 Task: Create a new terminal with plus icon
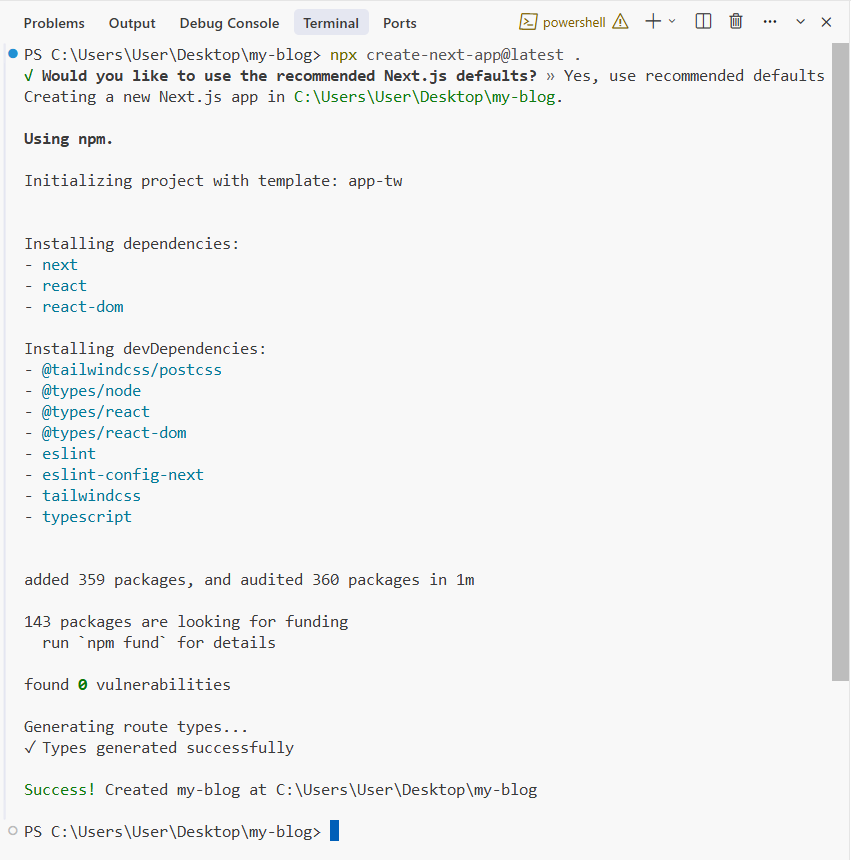[652, 22]
